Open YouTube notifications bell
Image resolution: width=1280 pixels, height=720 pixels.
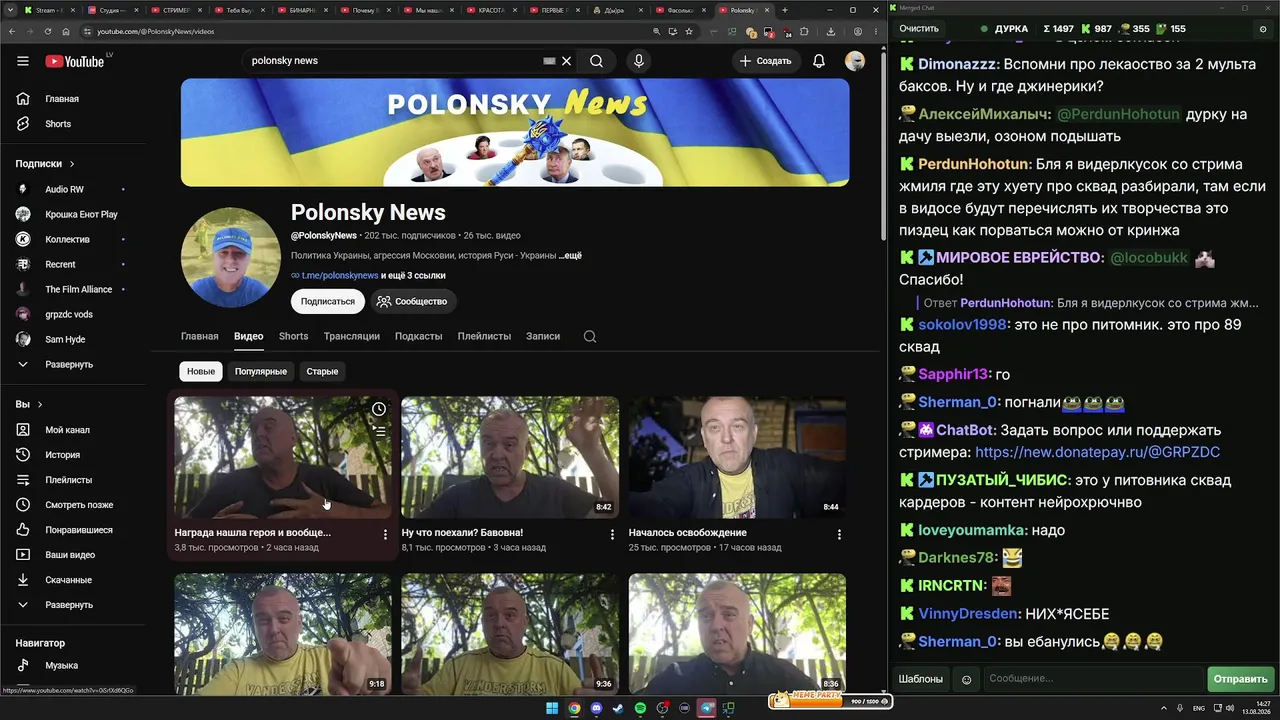[x=819, y=61]
